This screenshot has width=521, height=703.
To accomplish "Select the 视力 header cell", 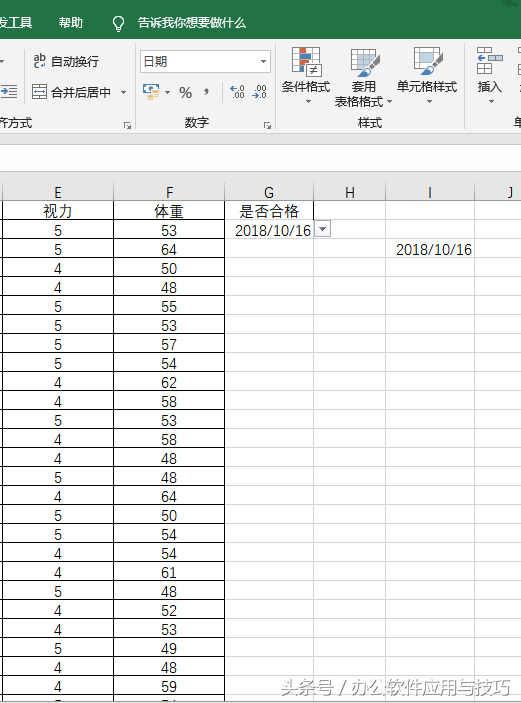I will pyautogui.click(x=58, y=211).
